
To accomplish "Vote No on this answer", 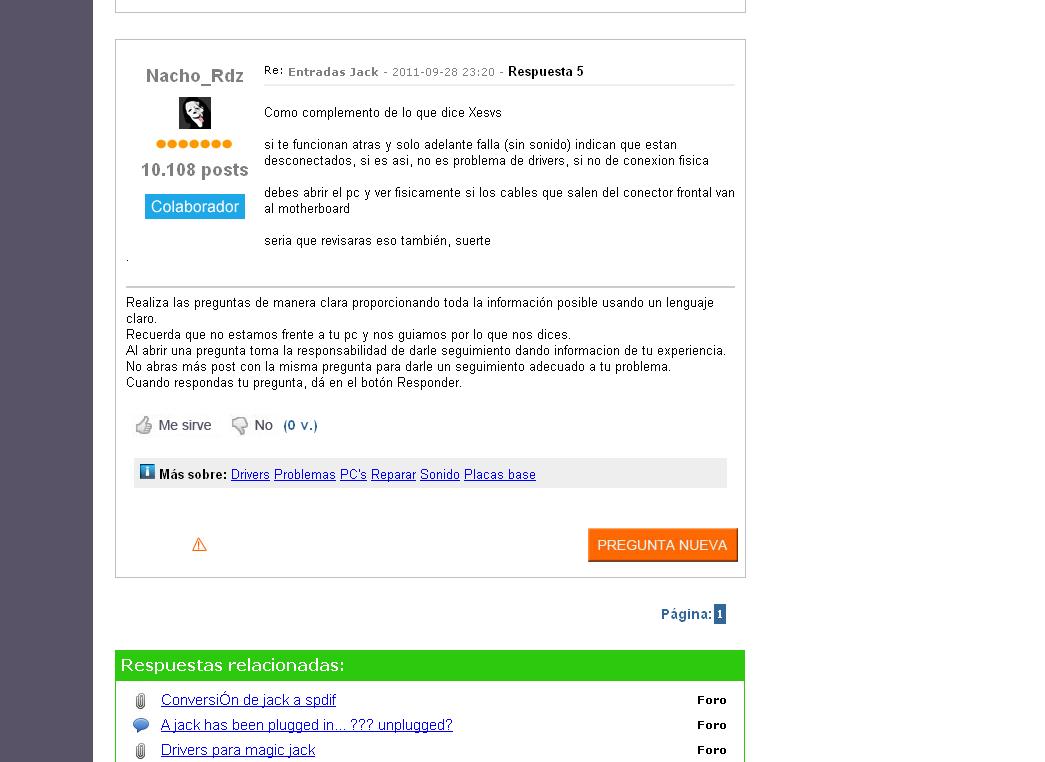I will pyautogui.click(x=263, y=425).
